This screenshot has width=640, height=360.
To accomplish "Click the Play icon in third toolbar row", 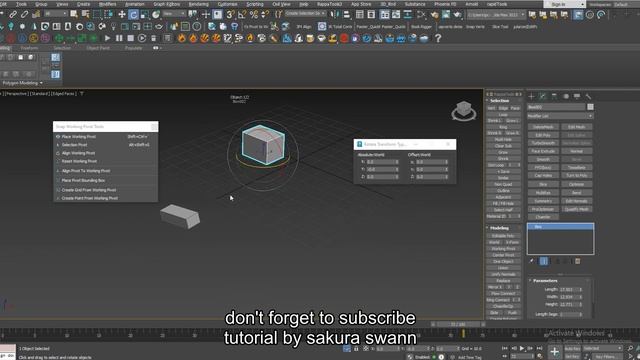I will 107,38.
